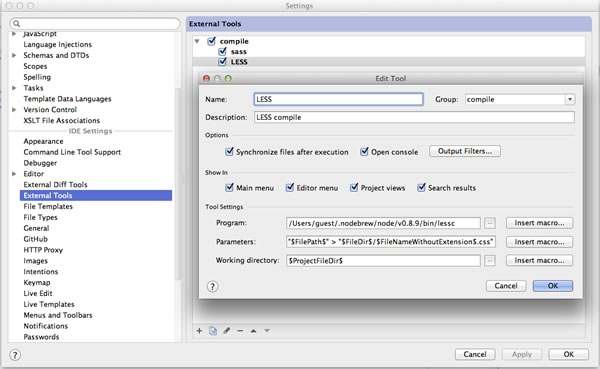Viewport: 600px width, 369px height.
Task: Insert macro for Program field
Action: click(539, 223)
